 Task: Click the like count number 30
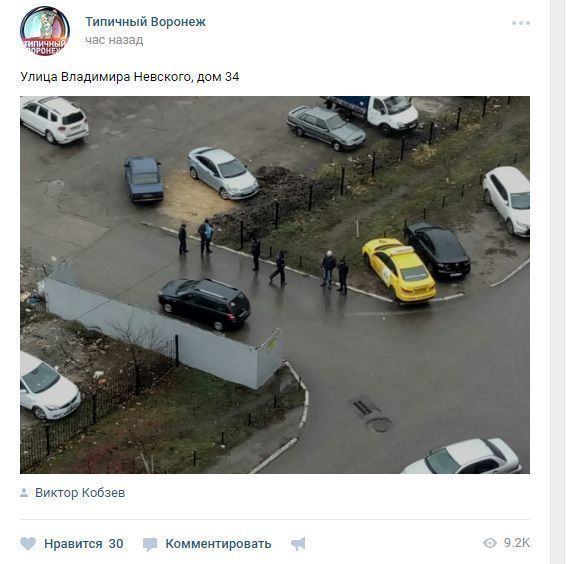click(116, 544)
